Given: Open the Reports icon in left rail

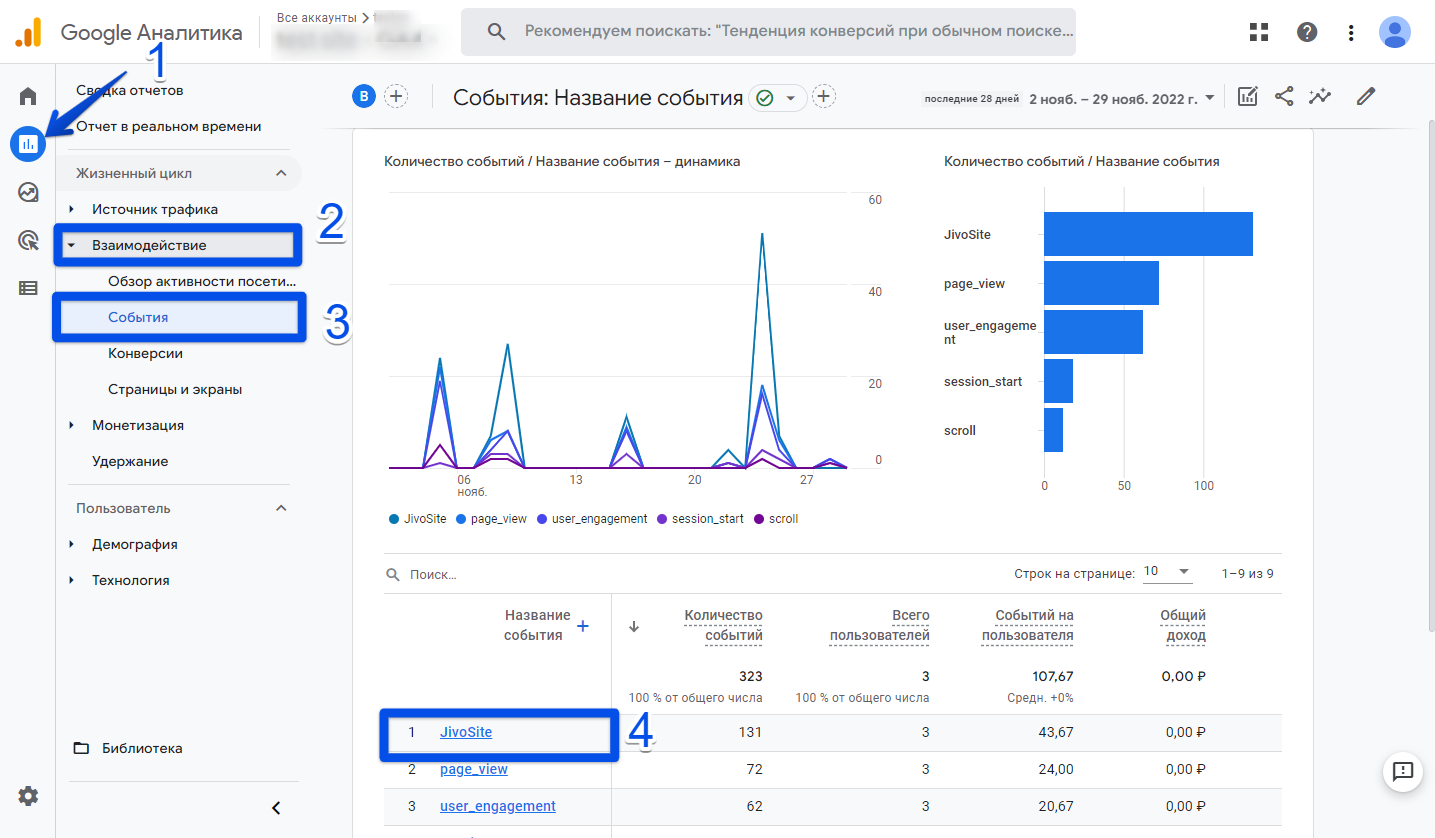Looking at the screenshot, I should coord(28,144).
